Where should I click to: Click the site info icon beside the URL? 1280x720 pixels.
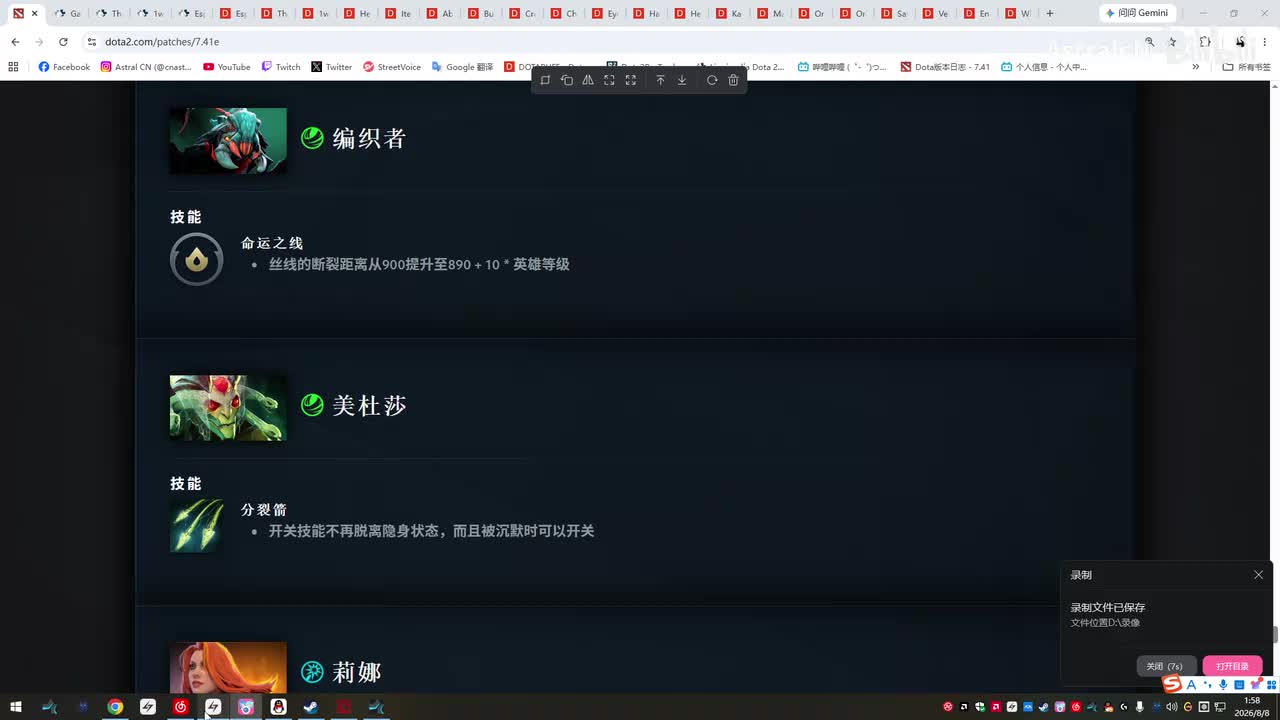click(x=91, y=42)
